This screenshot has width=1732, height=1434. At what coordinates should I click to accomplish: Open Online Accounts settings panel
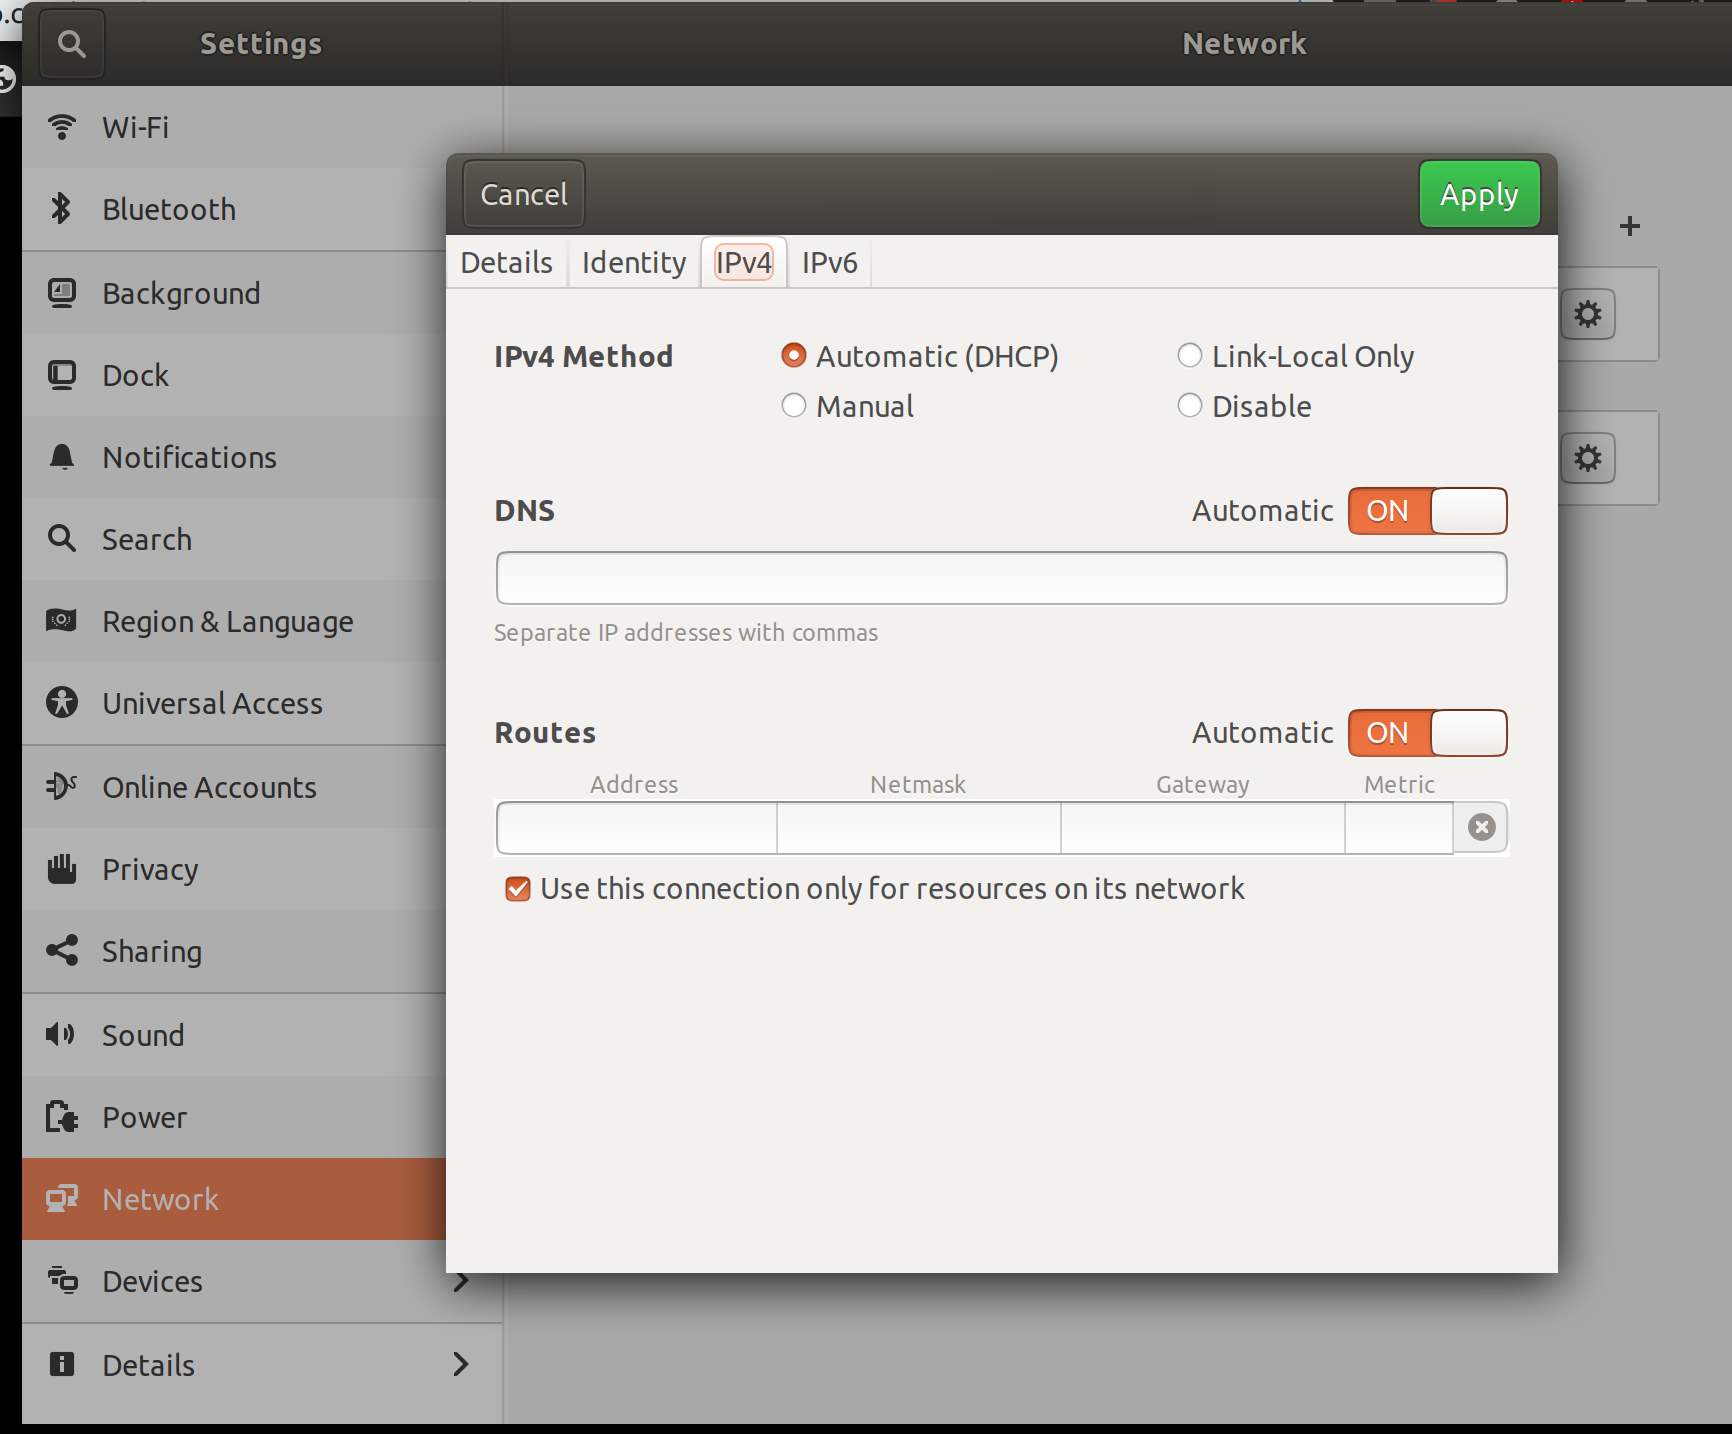[x=234, y=787]
